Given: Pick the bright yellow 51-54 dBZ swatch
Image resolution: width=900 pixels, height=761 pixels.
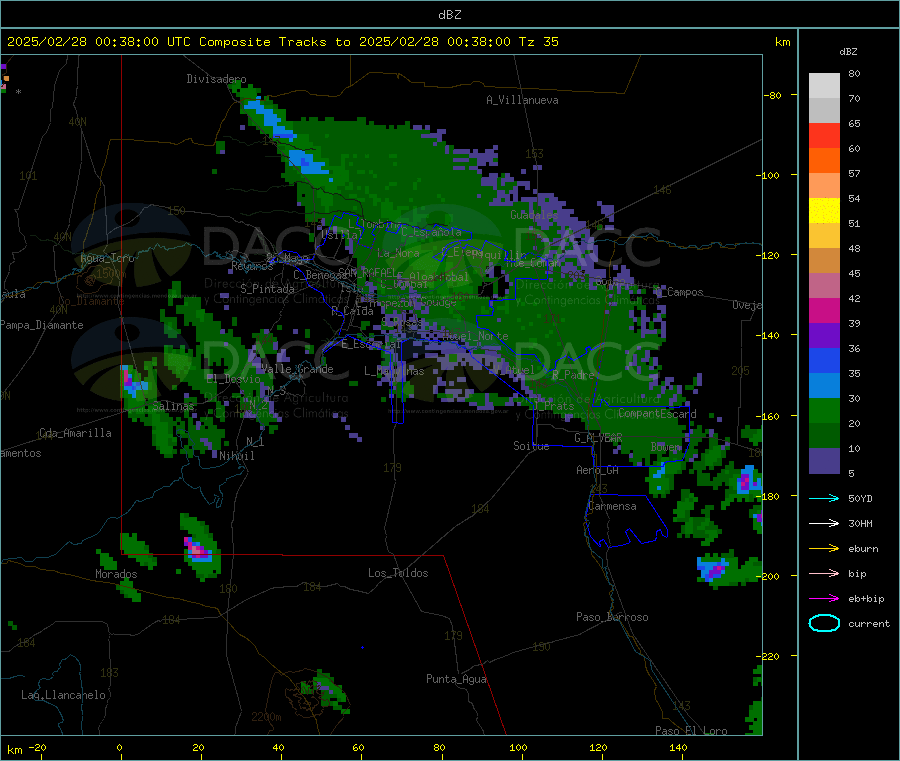Looking at the screenshot, I should pyautogui.click(x=824, y=211).
